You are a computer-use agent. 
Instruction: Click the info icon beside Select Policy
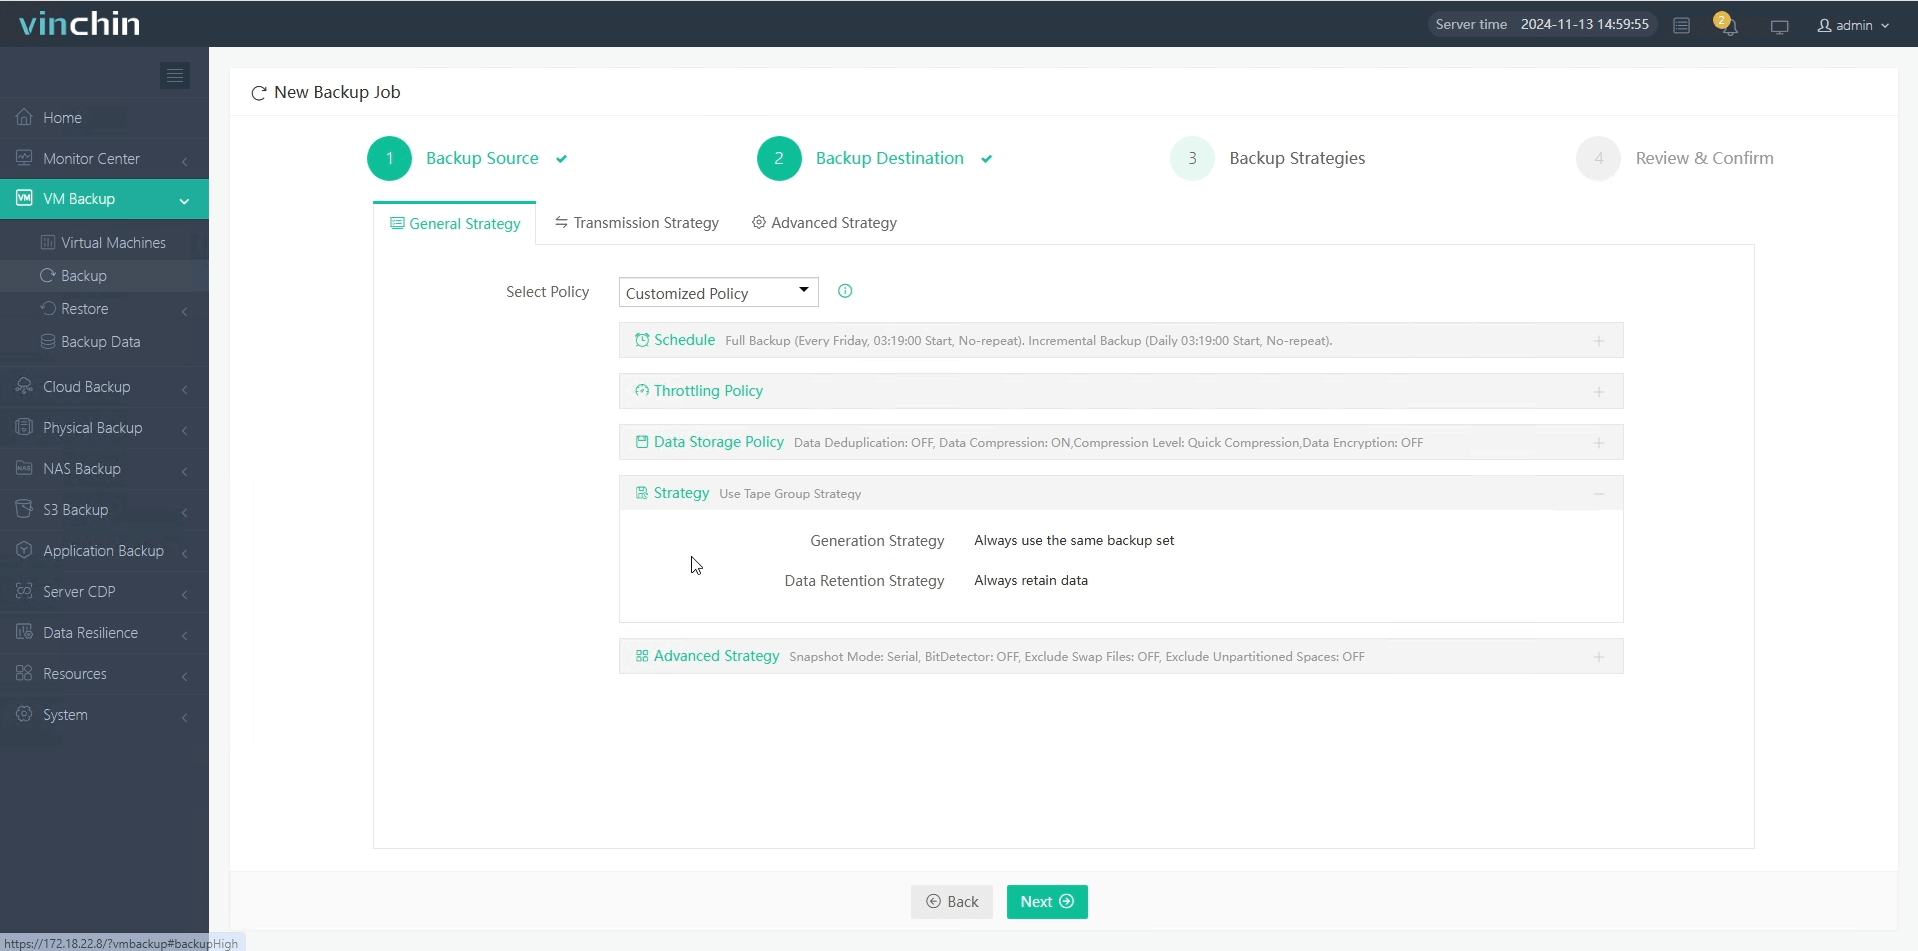845,291
